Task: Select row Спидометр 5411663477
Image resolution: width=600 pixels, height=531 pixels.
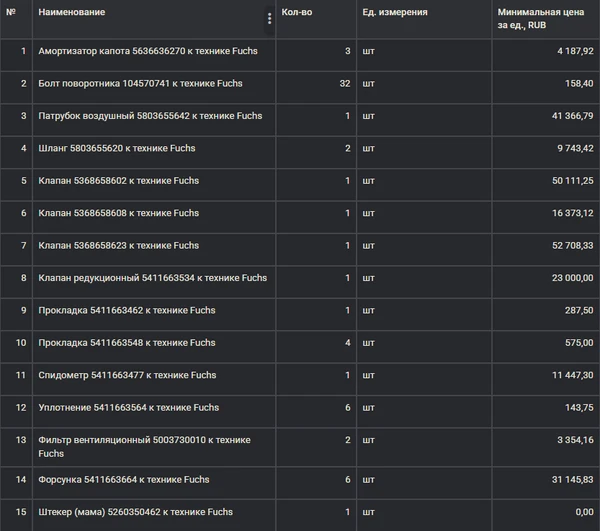Action: tap(300, 379)
